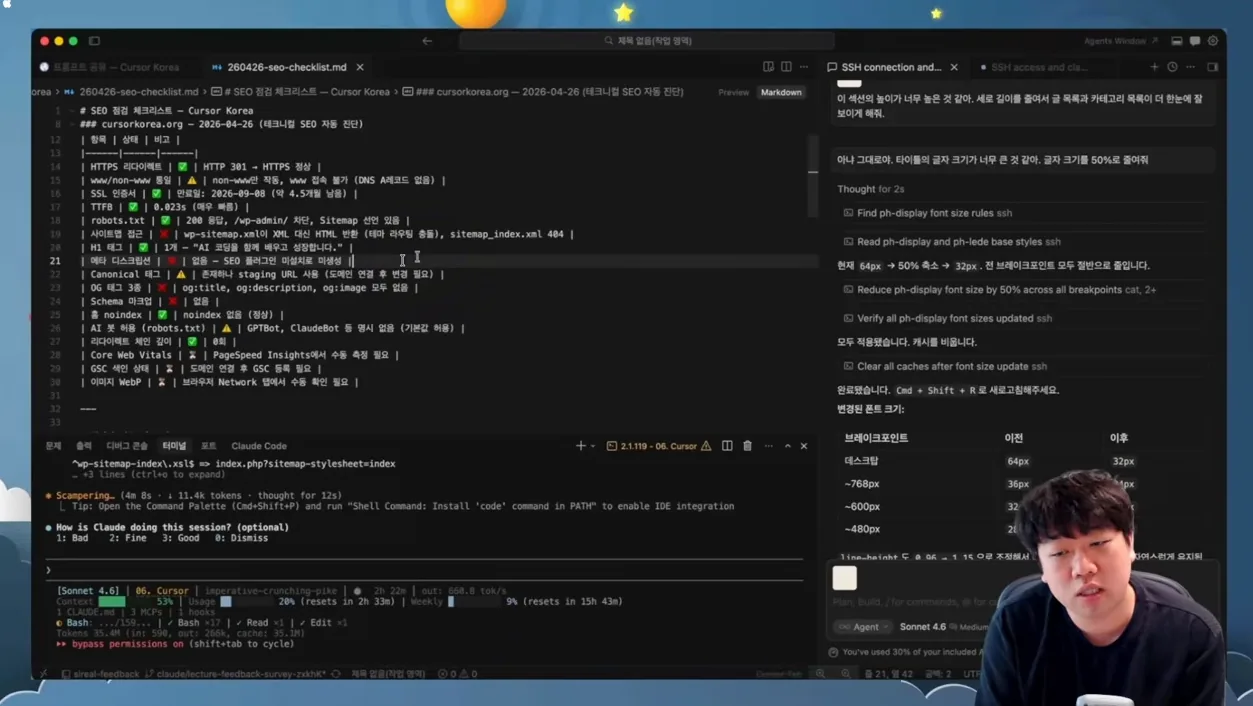Toggle the sidebar layout icon in title bar
The image size is (1253, 706).
(95, 41)
